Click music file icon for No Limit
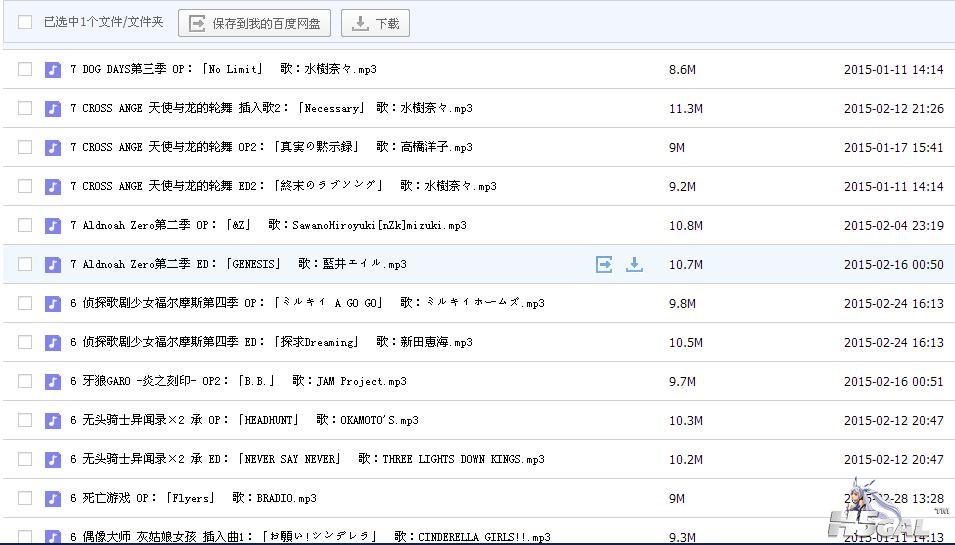The image size is (955, 545). 53,69
